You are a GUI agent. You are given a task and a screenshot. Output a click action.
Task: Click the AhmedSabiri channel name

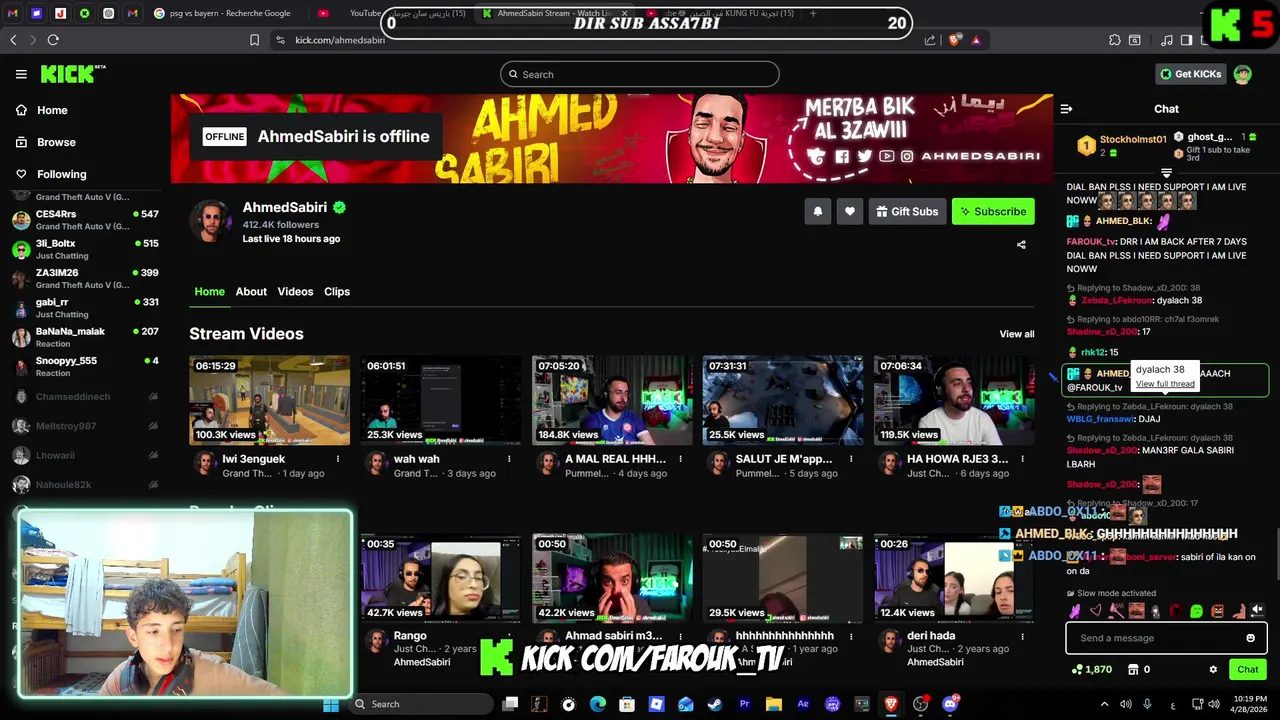pos(285,207)
